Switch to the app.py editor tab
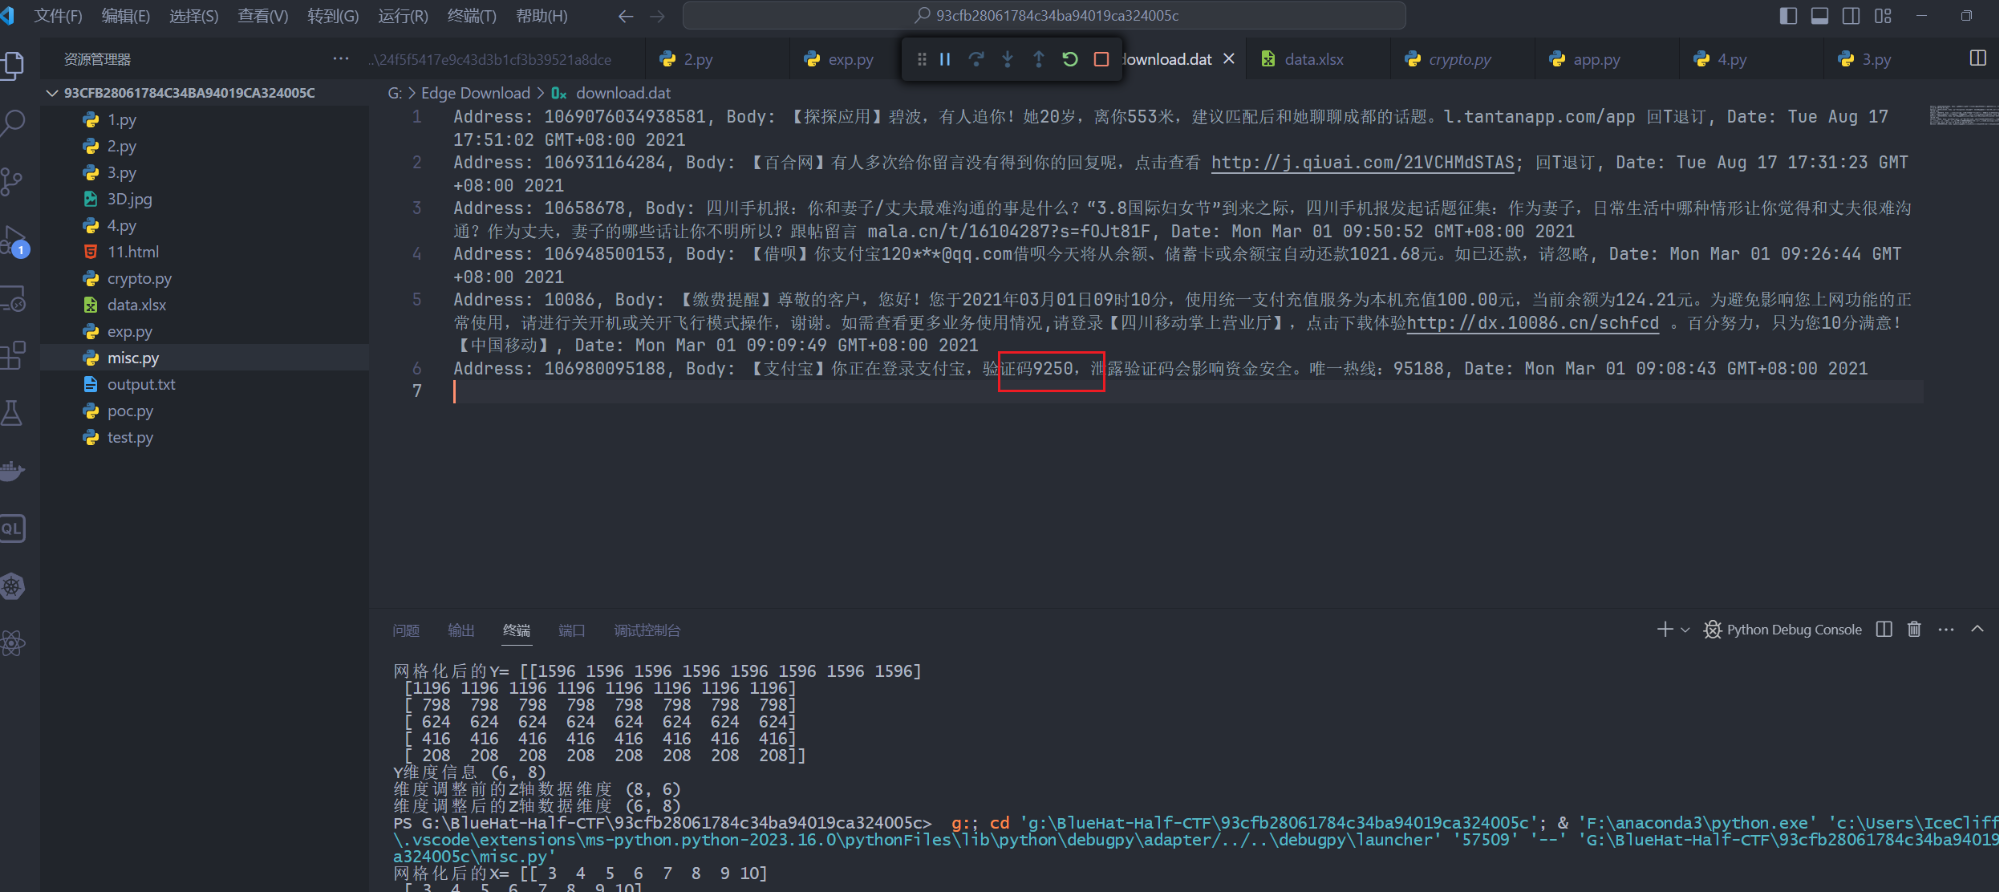 click(x=1596, y=59)
